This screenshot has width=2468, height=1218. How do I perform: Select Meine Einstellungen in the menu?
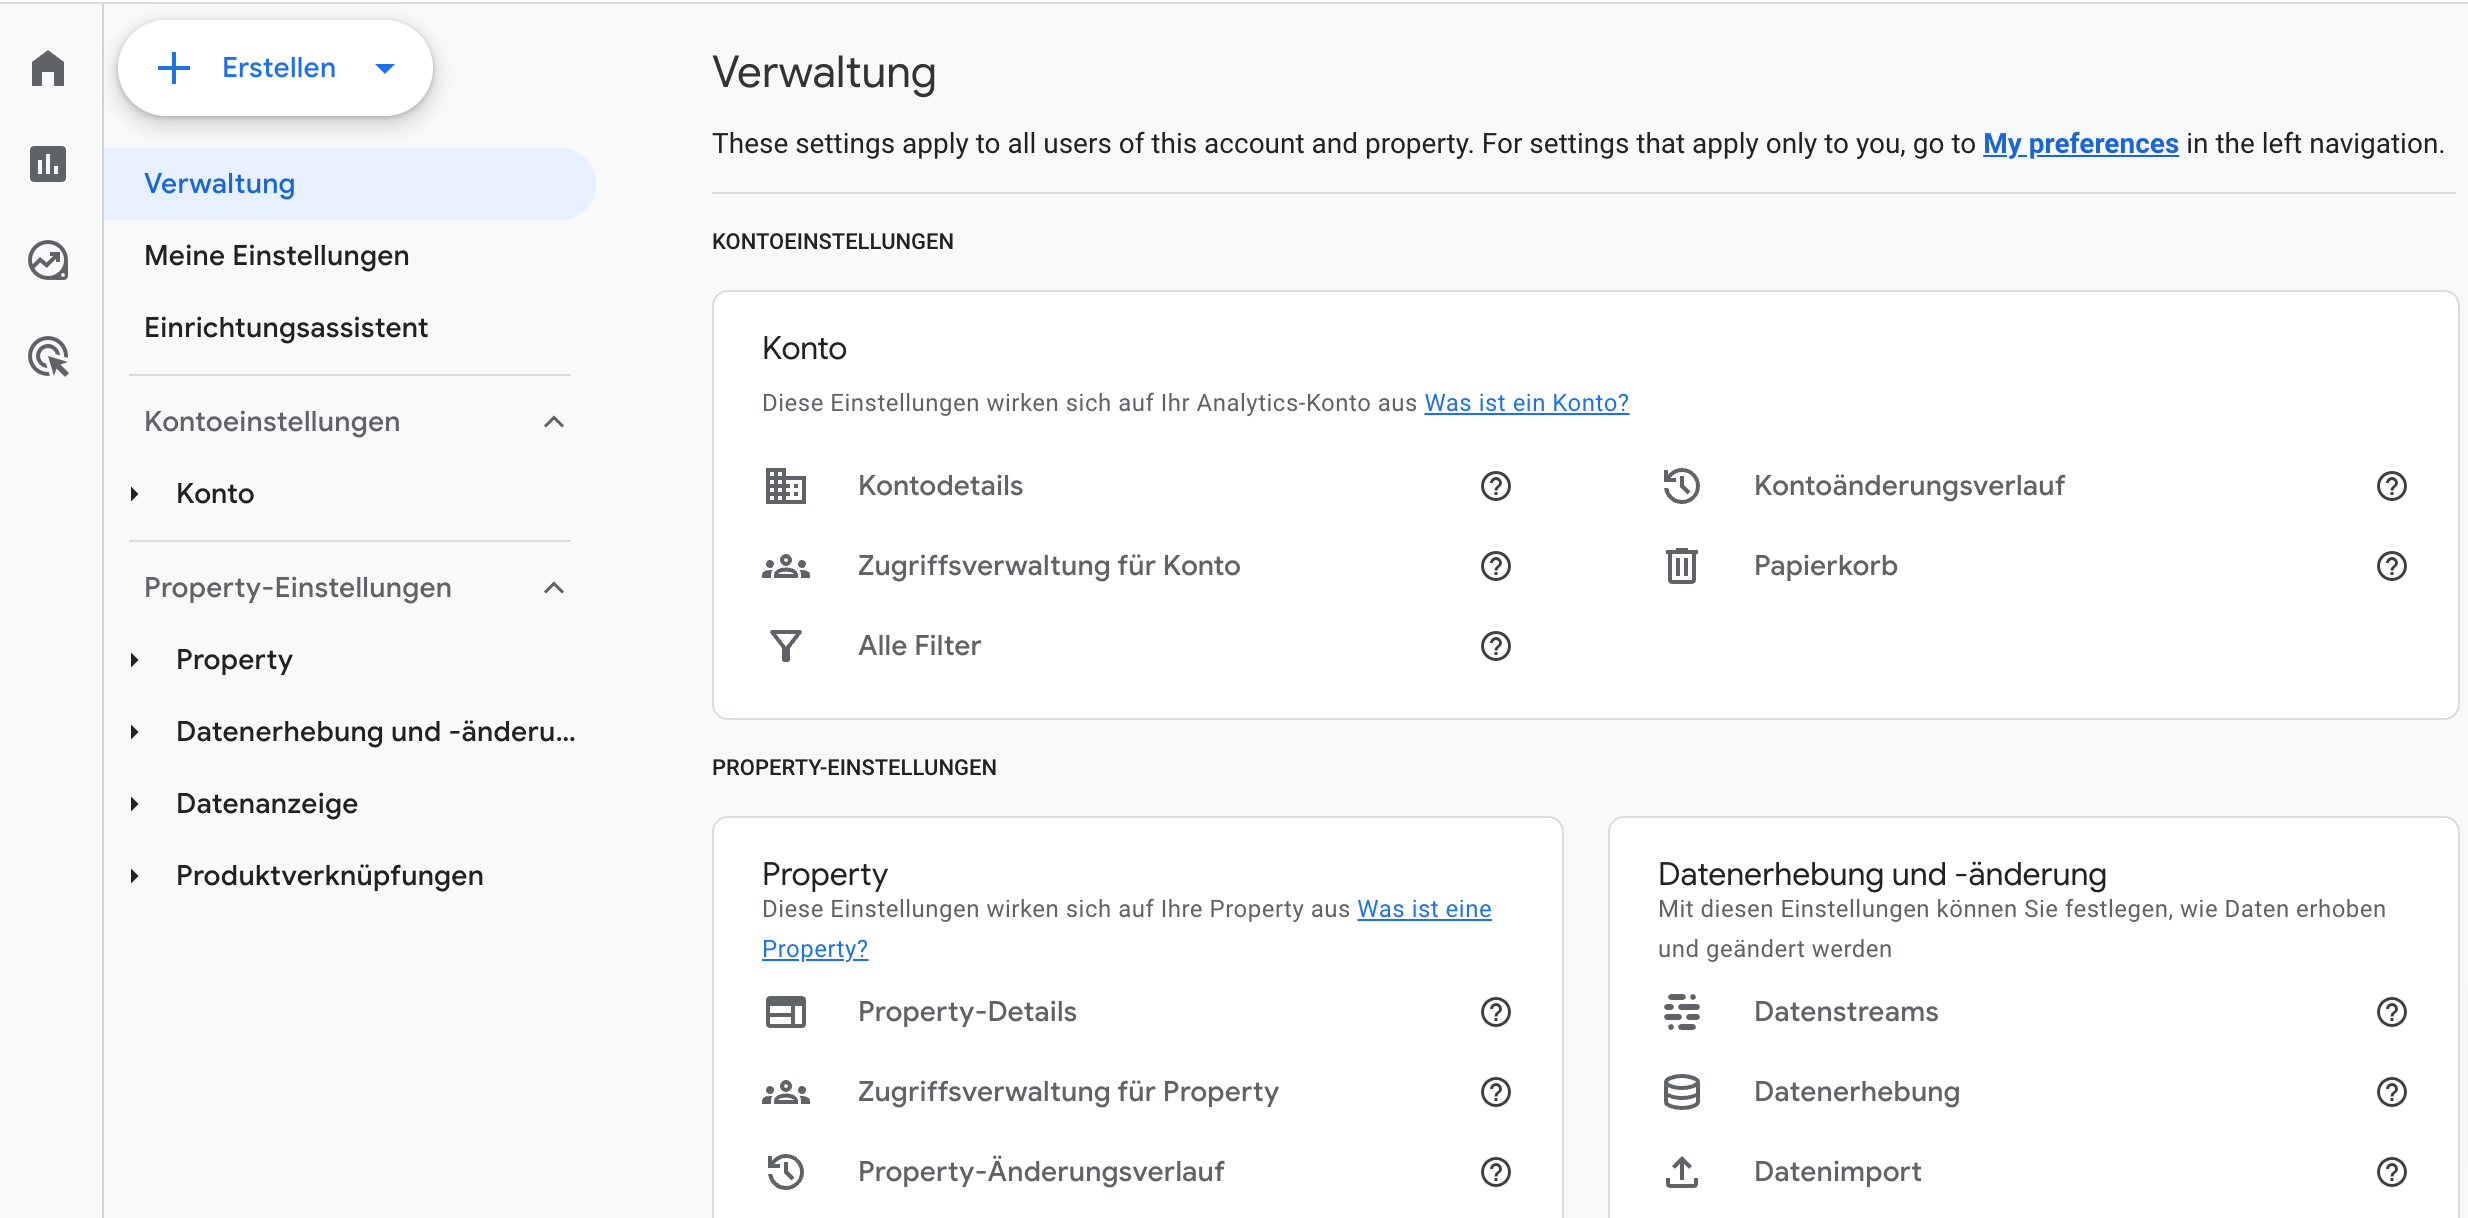point(276,256)
